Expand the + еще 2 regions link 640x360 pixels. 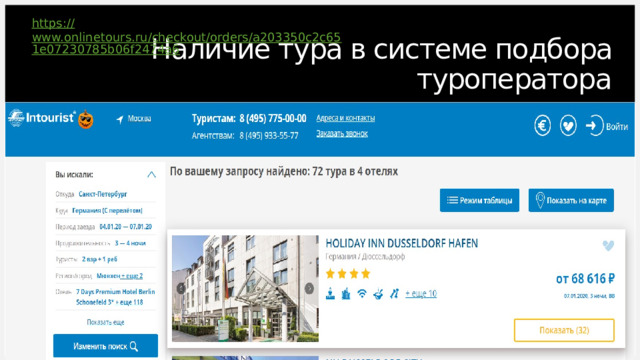(x=132, y=276)
